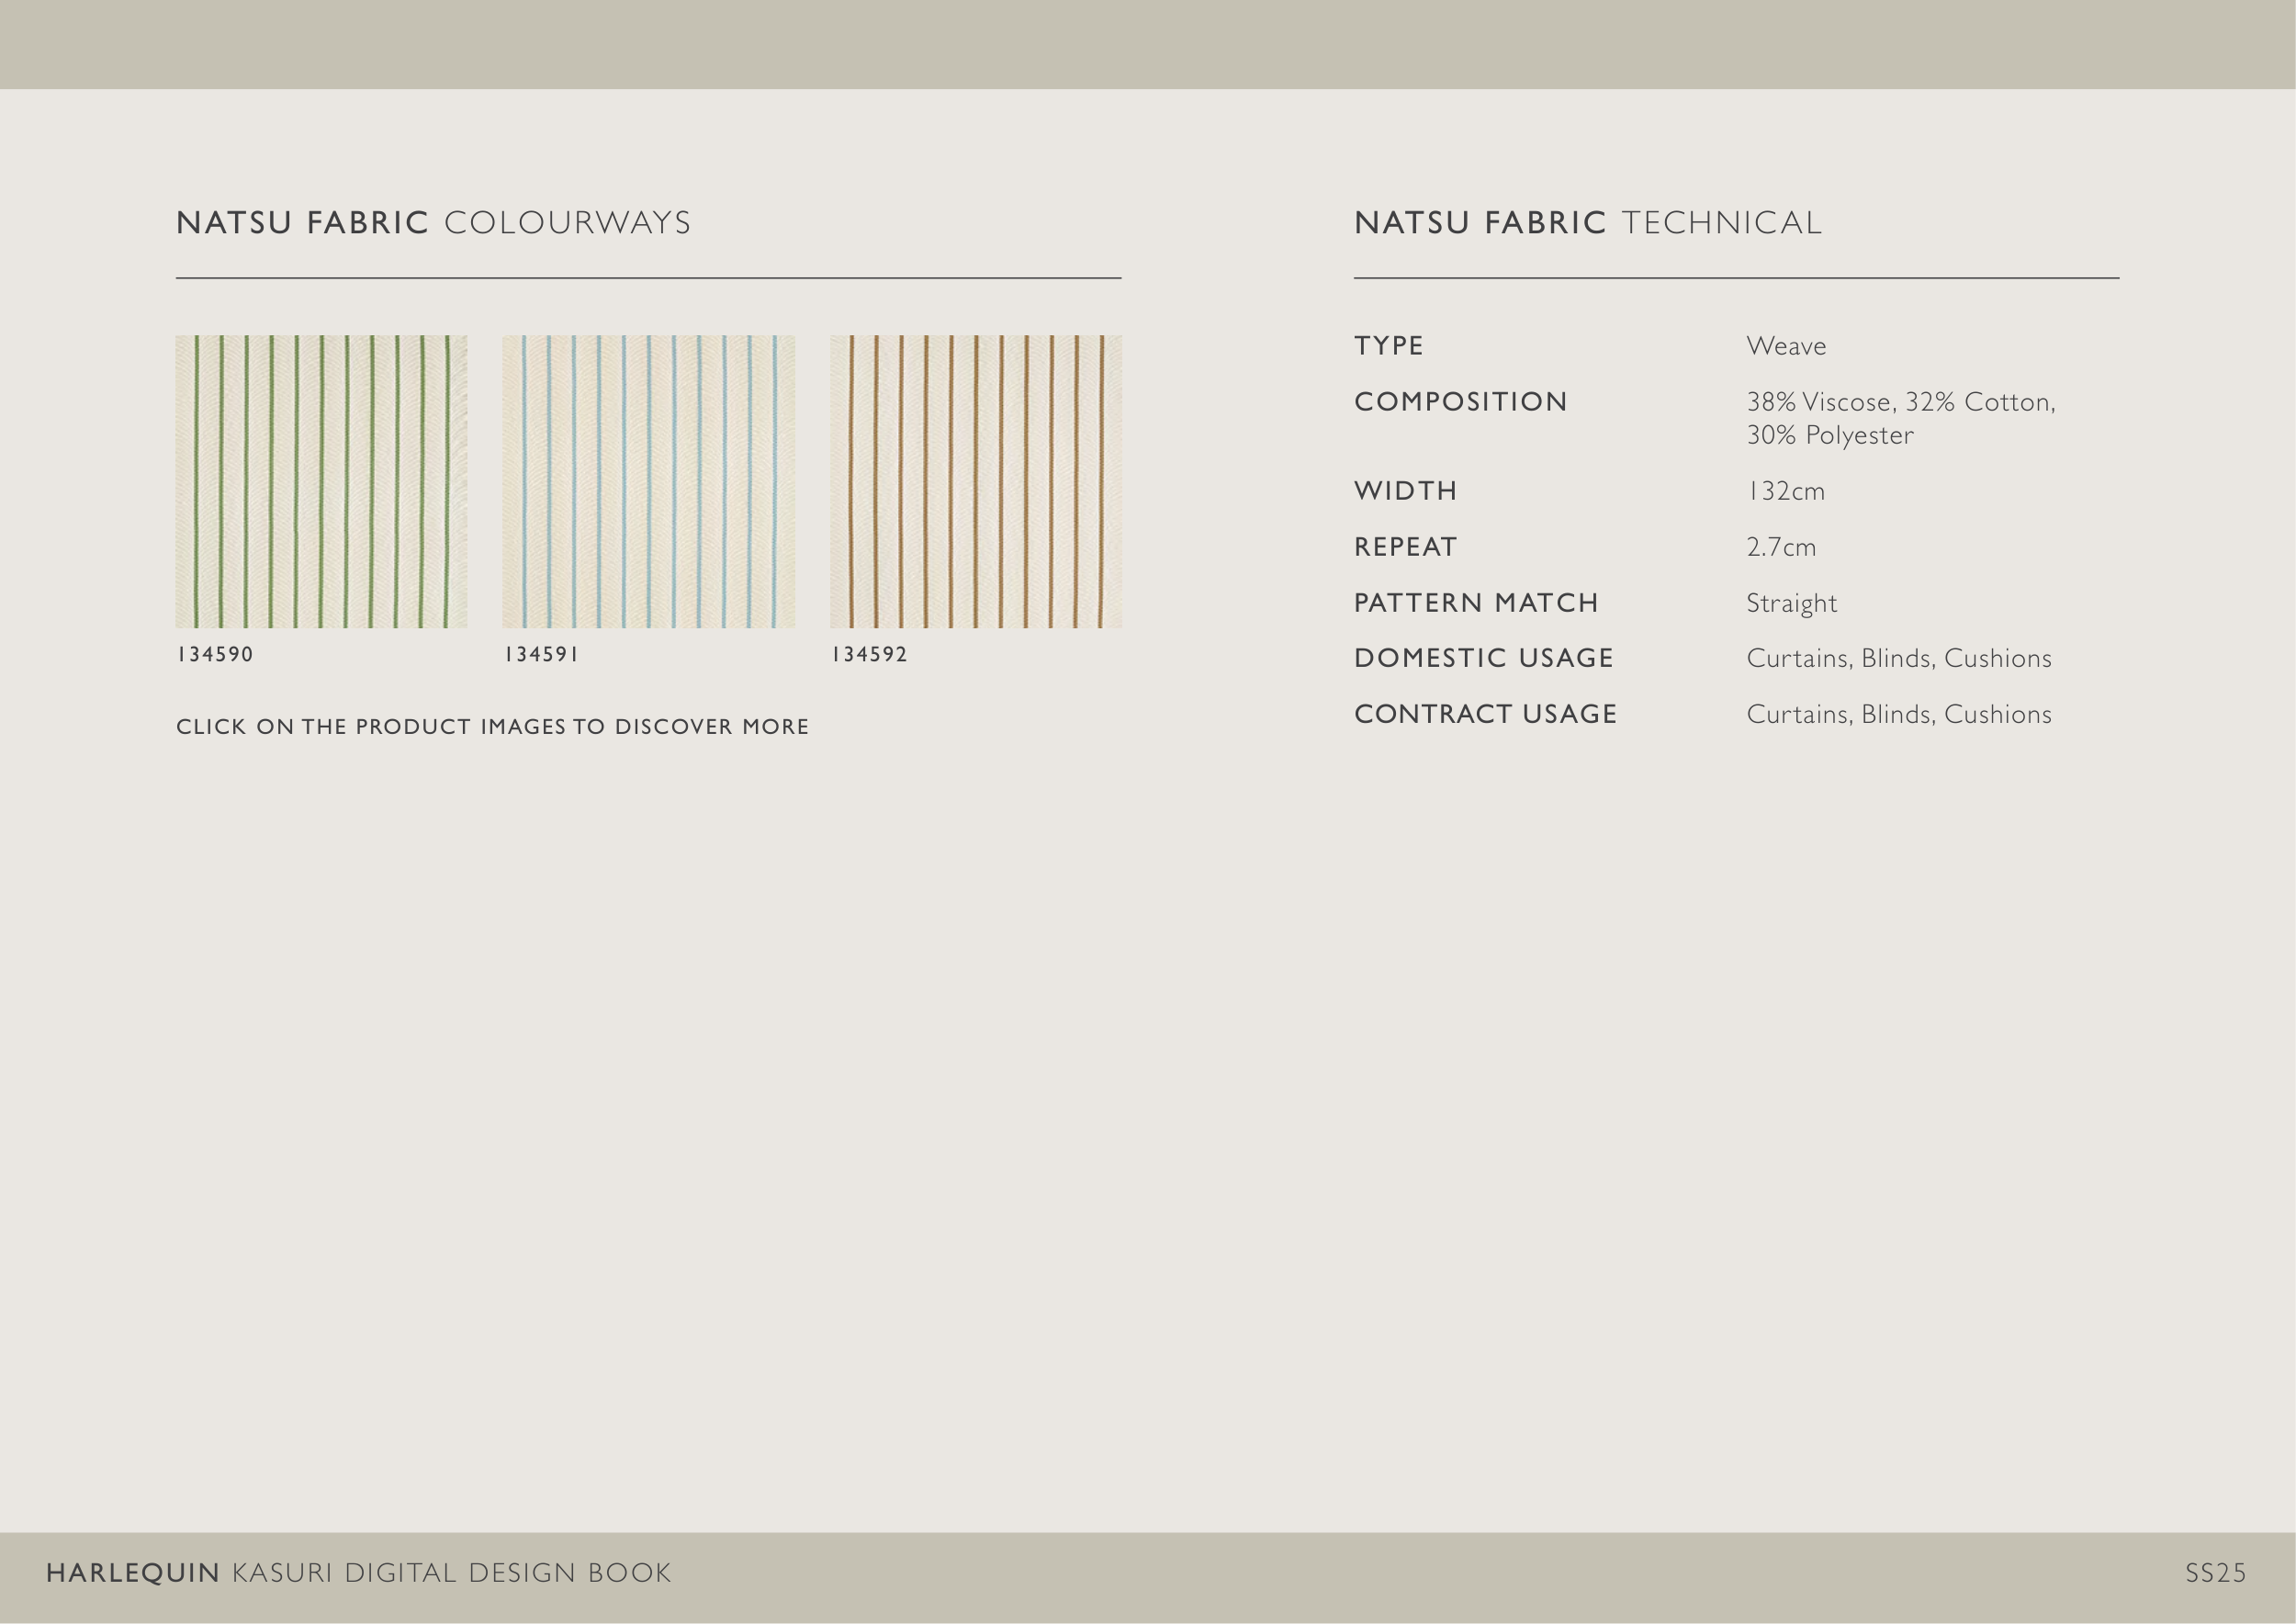The width and height of the screenshot is (2296, 1624).
Task: Click the 132cm width value
Action: coord(1785,491)
